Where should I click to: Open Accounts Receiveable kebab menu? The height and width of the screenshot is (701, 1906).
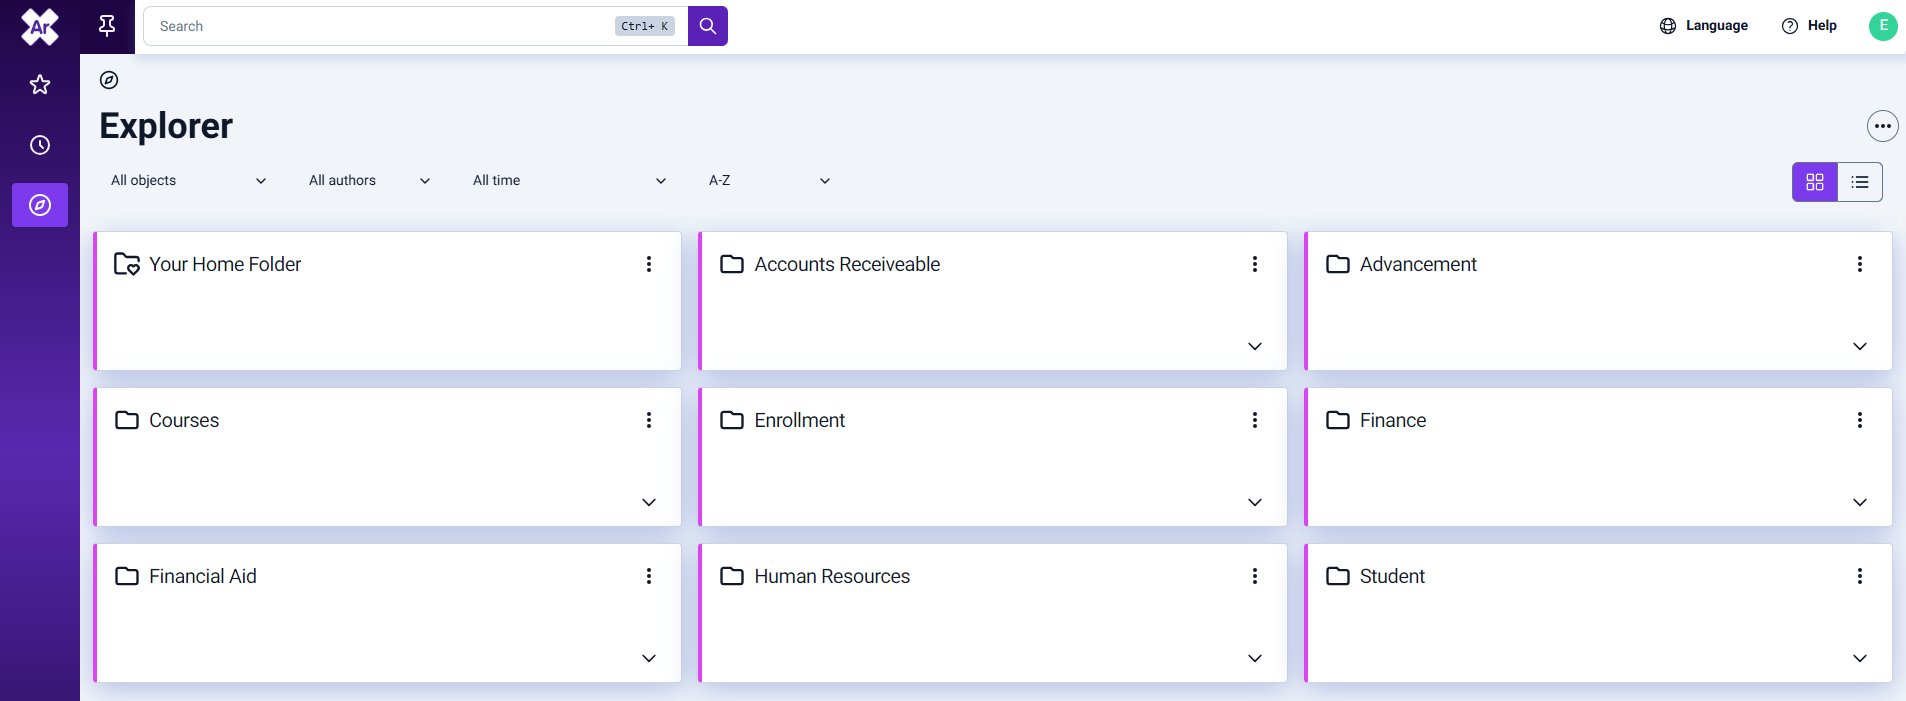click(x=1255, y=264)
